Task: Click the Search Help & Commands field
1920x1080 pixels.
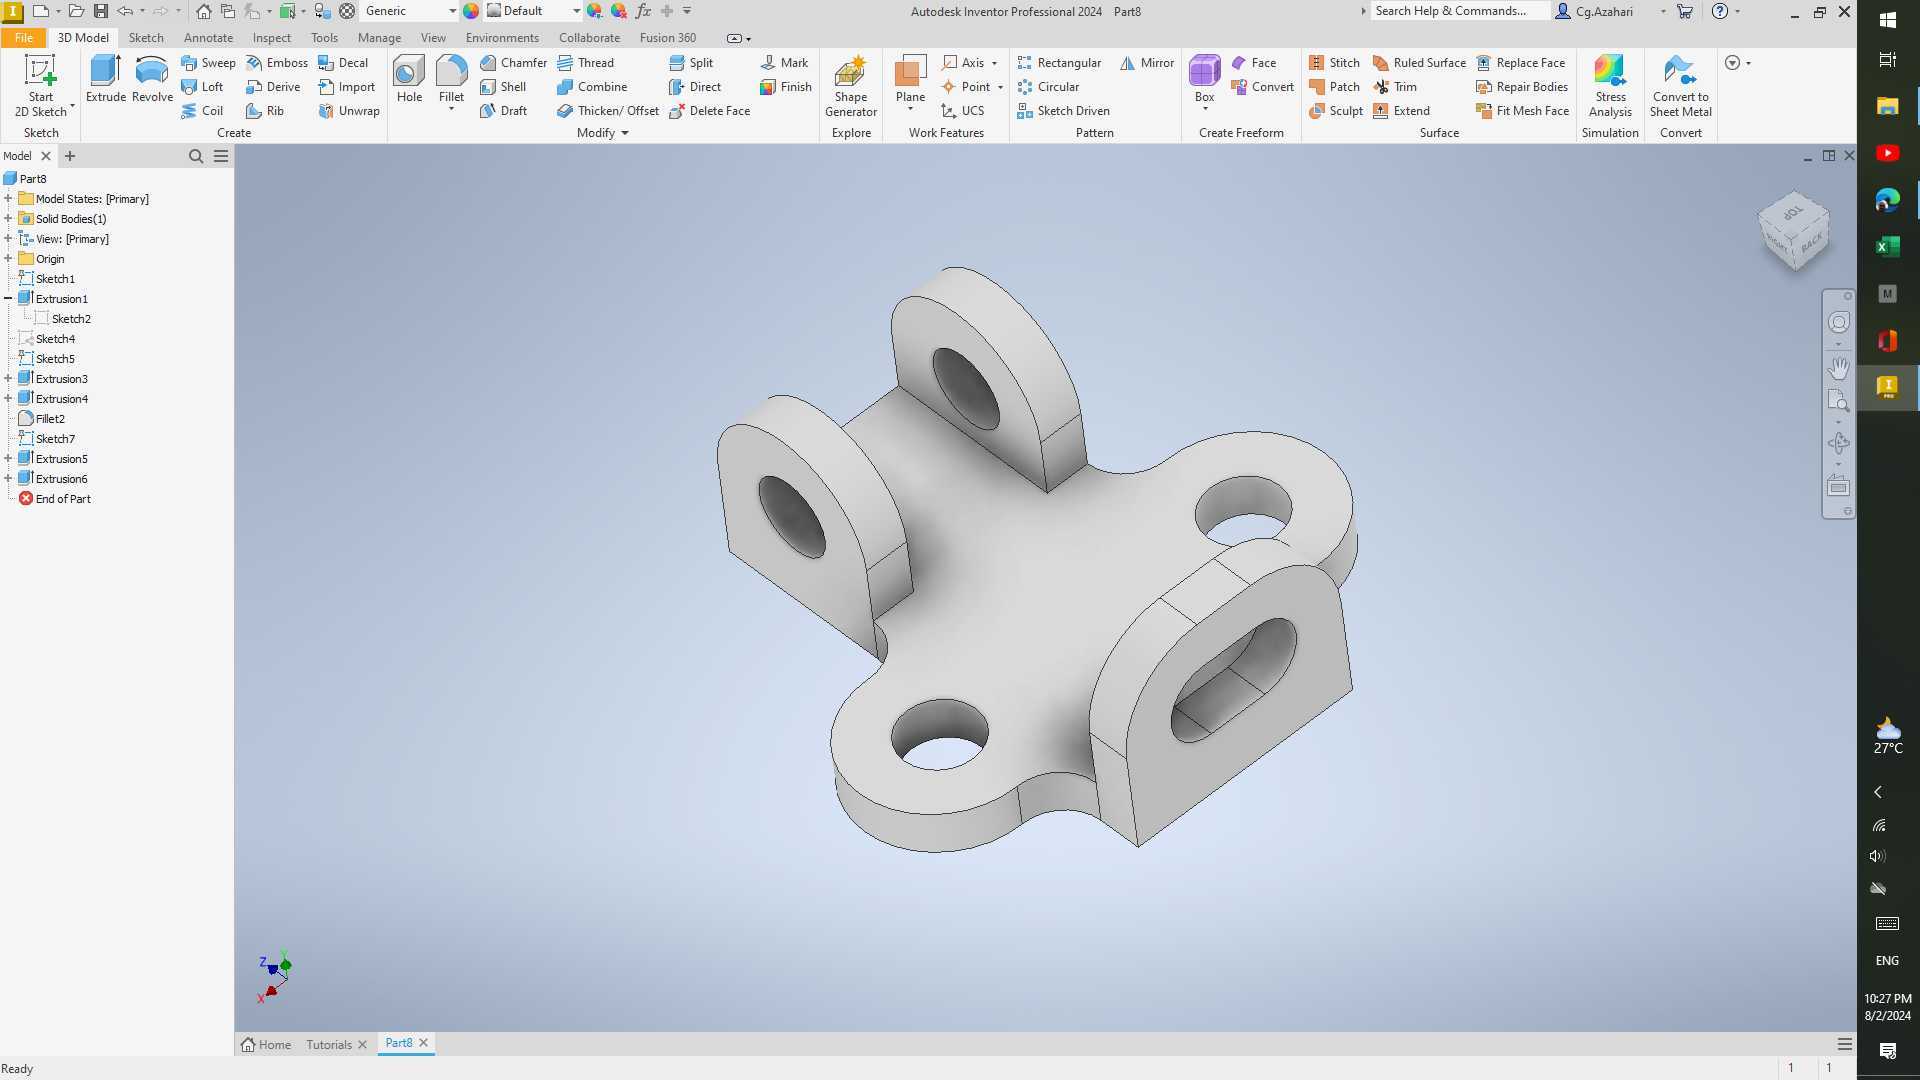Action: (1458, 11)
